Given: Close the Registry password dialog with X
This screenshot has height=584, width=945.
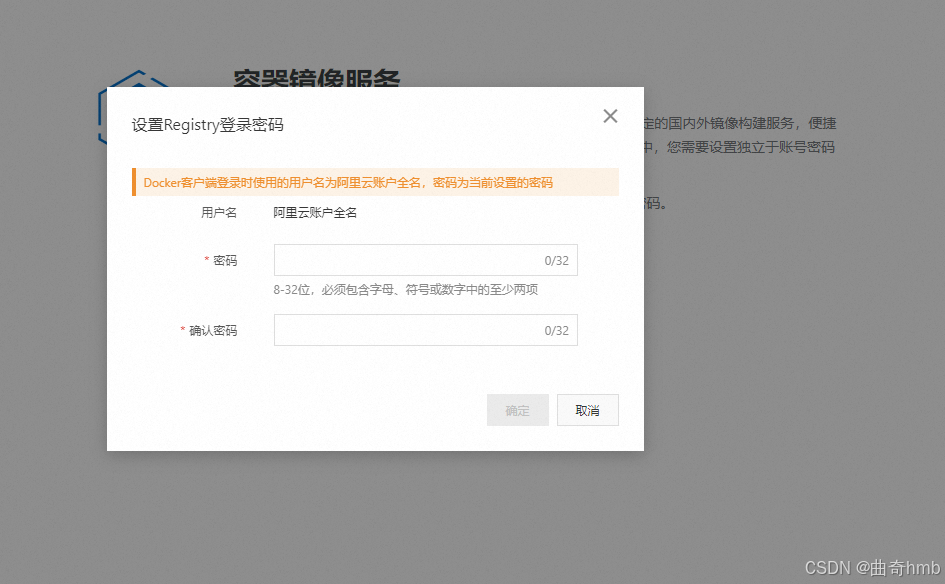Looking at the screenshot, I should pos(610,116).
